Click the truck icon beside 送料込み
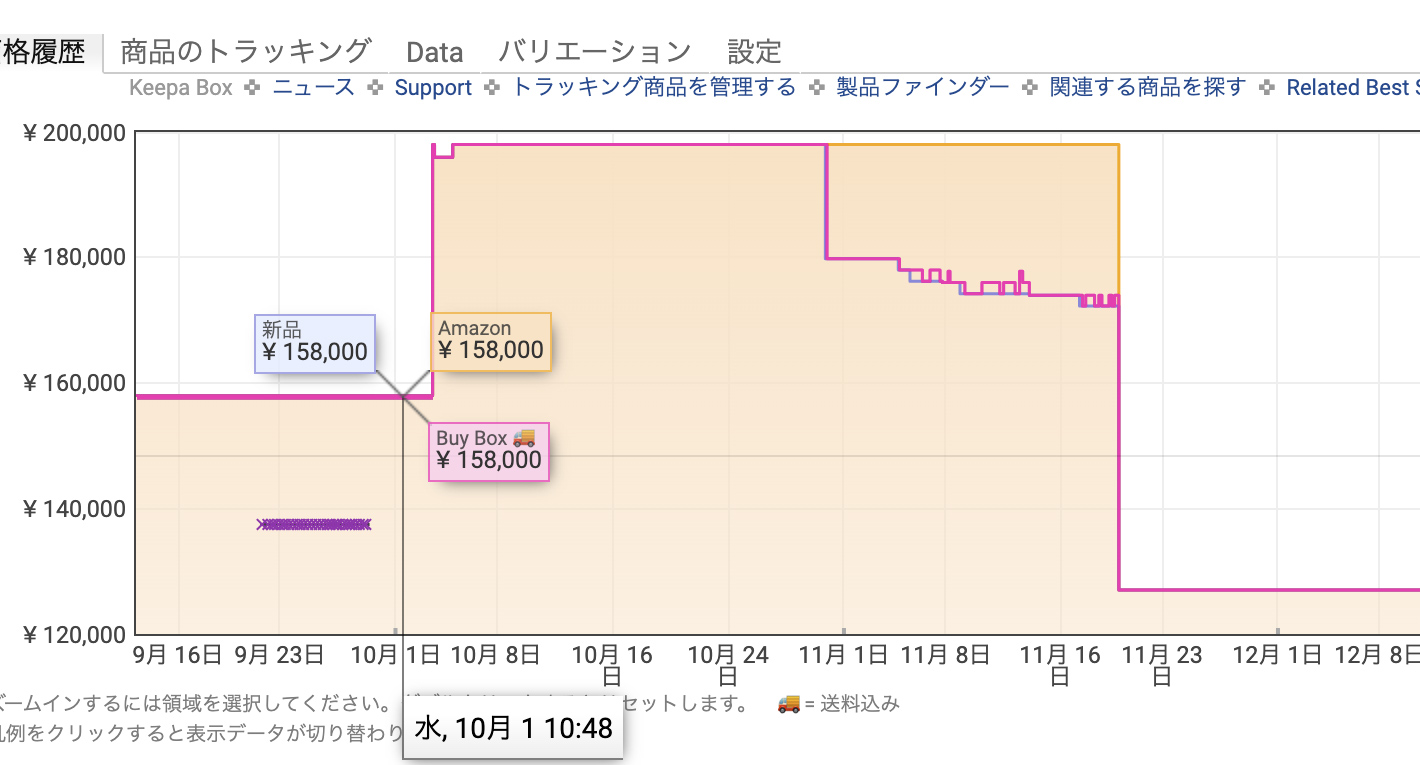1420x765 pixels. coord(790,704)
